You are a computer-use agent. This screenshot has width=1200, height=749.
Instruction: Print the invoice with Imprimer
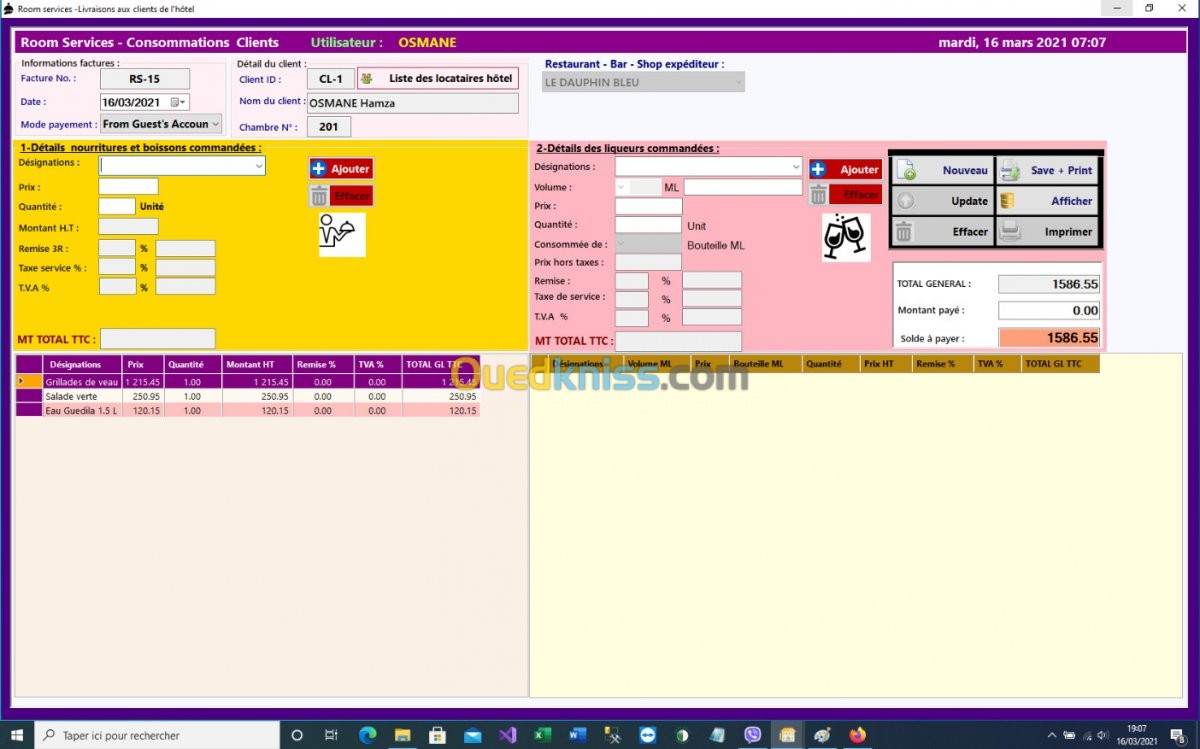point(1048,232)
